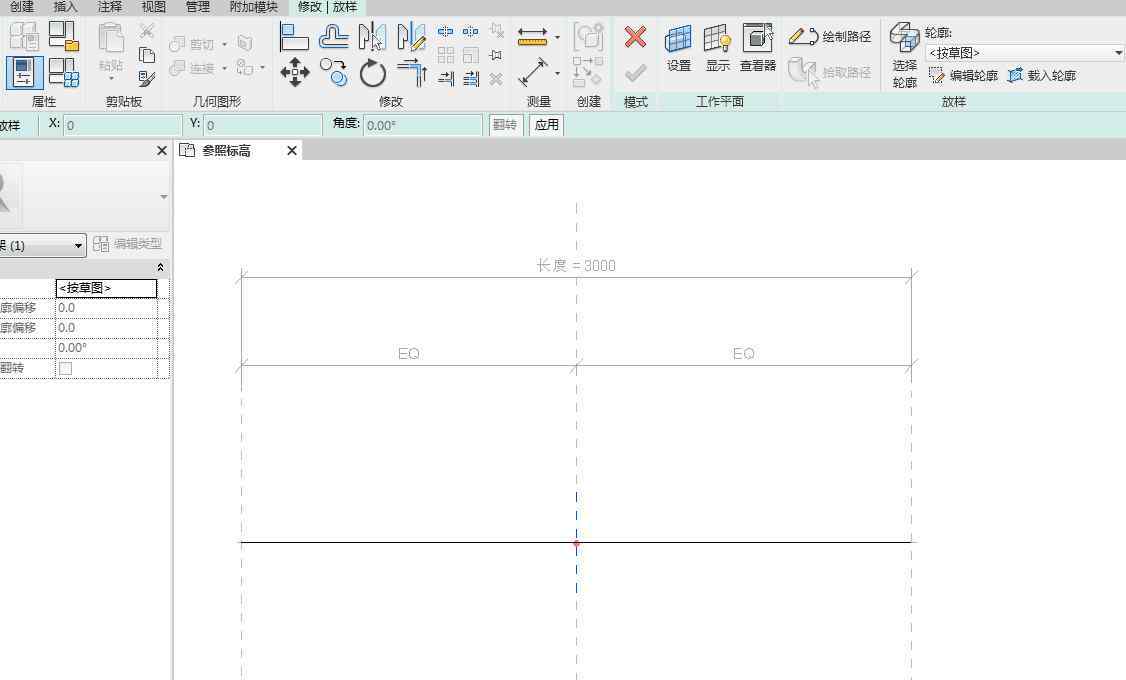Screen dimensions: 1126x680
Task: Select the Offset tool
Action: coord(334,36)
